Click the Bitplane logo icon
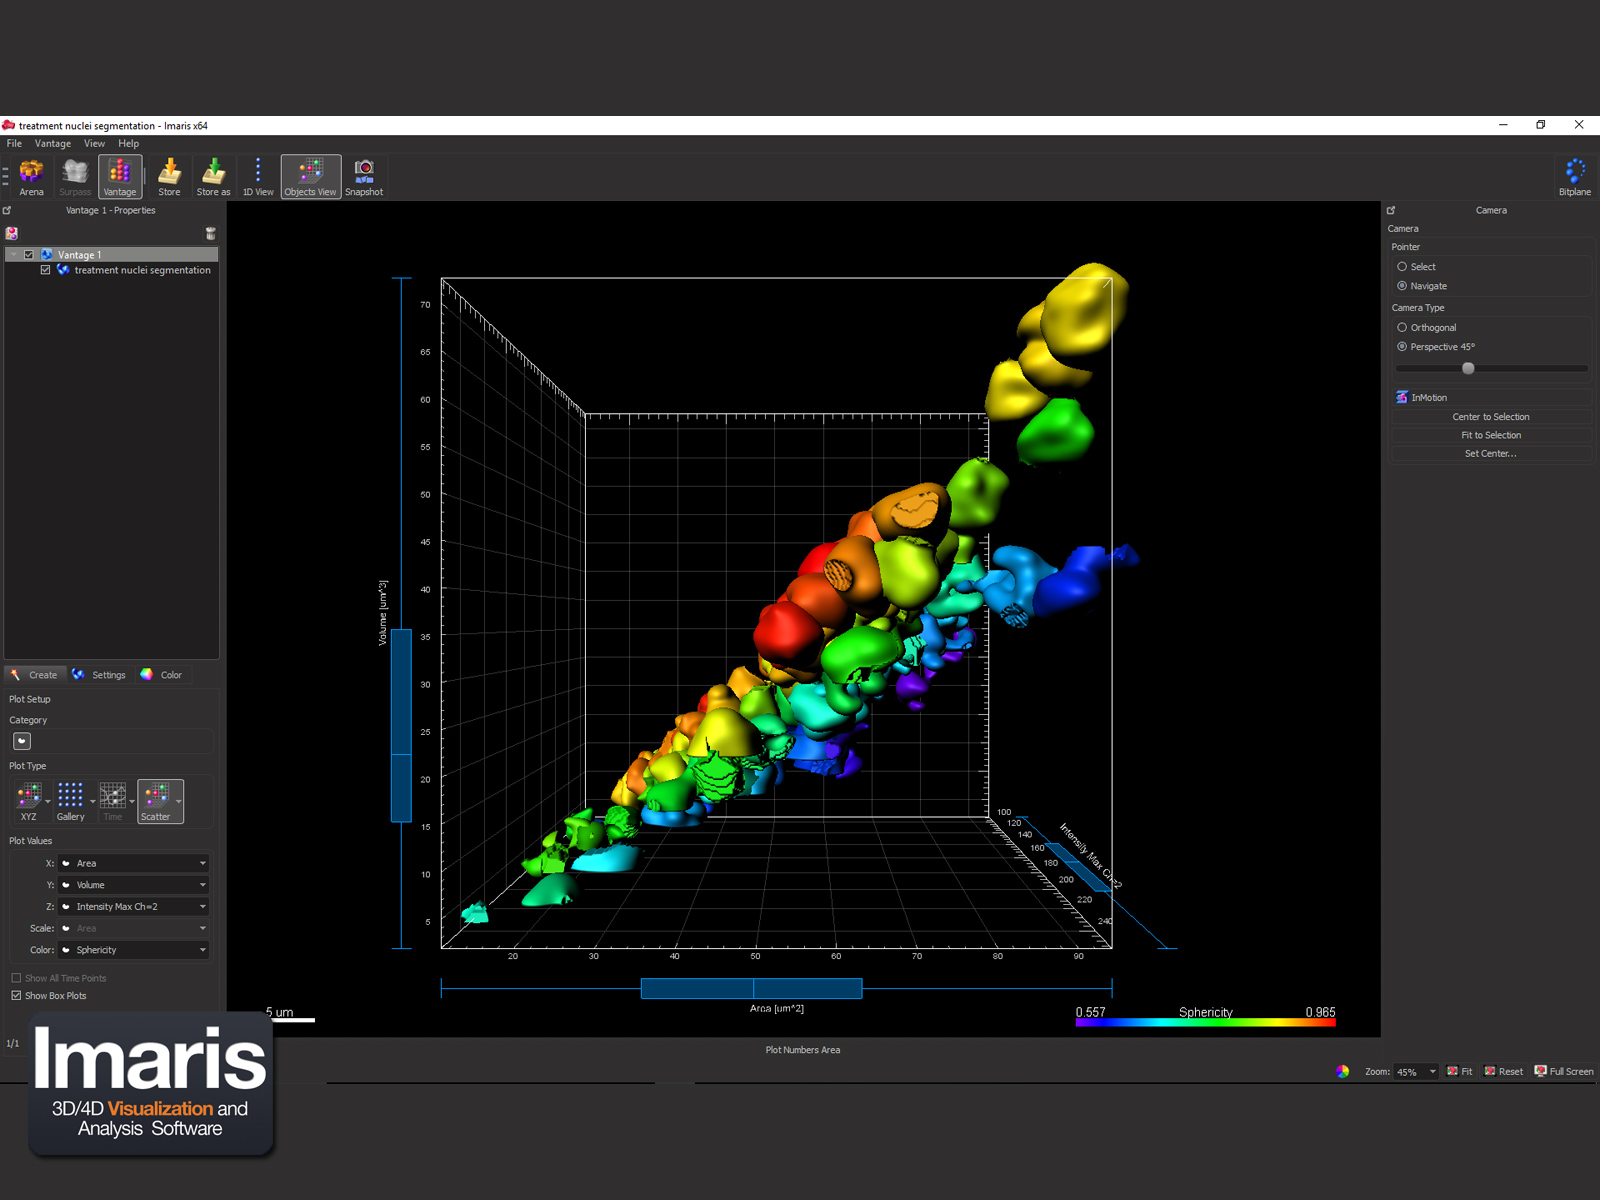The image size is (1600, 1200). point(1574,176)
